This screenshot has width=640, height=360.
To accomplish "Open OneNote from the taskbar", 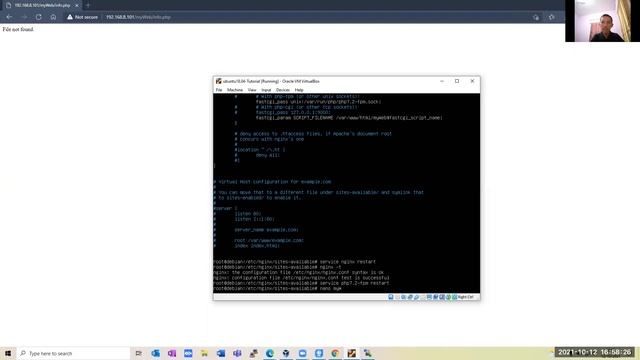I will coord(172,353).
